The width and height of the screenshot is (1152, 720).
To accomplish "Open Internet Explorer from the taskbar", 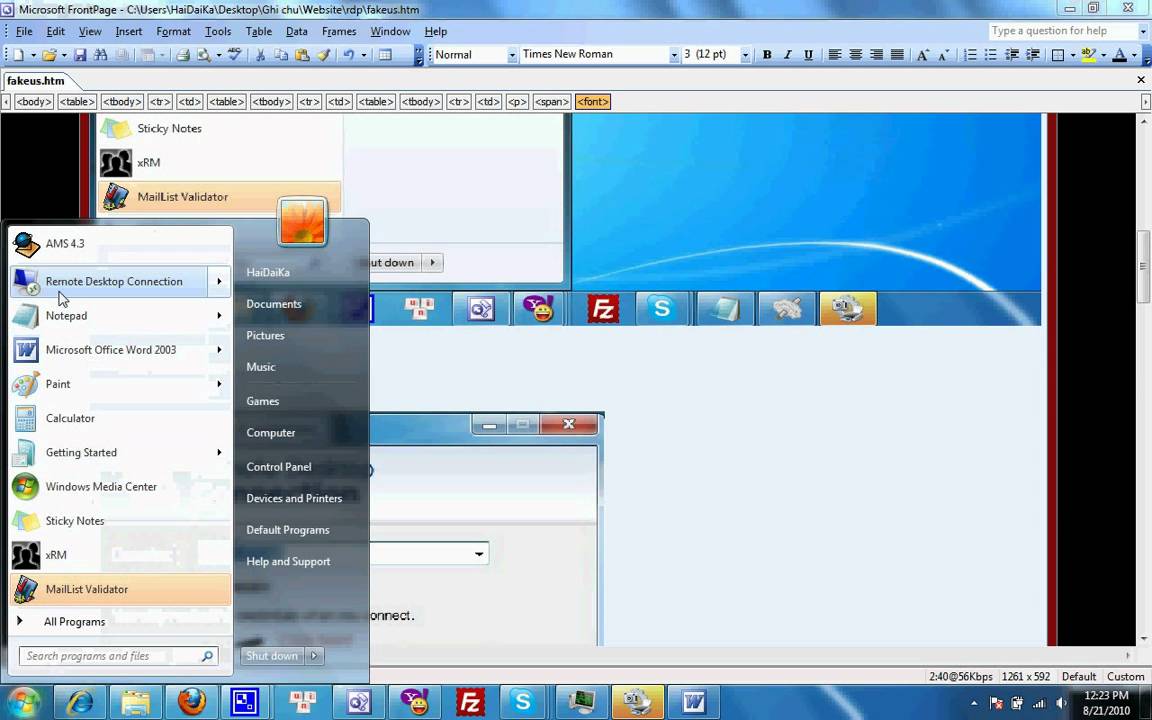I will pyautogui.click(x=80, y=702).
